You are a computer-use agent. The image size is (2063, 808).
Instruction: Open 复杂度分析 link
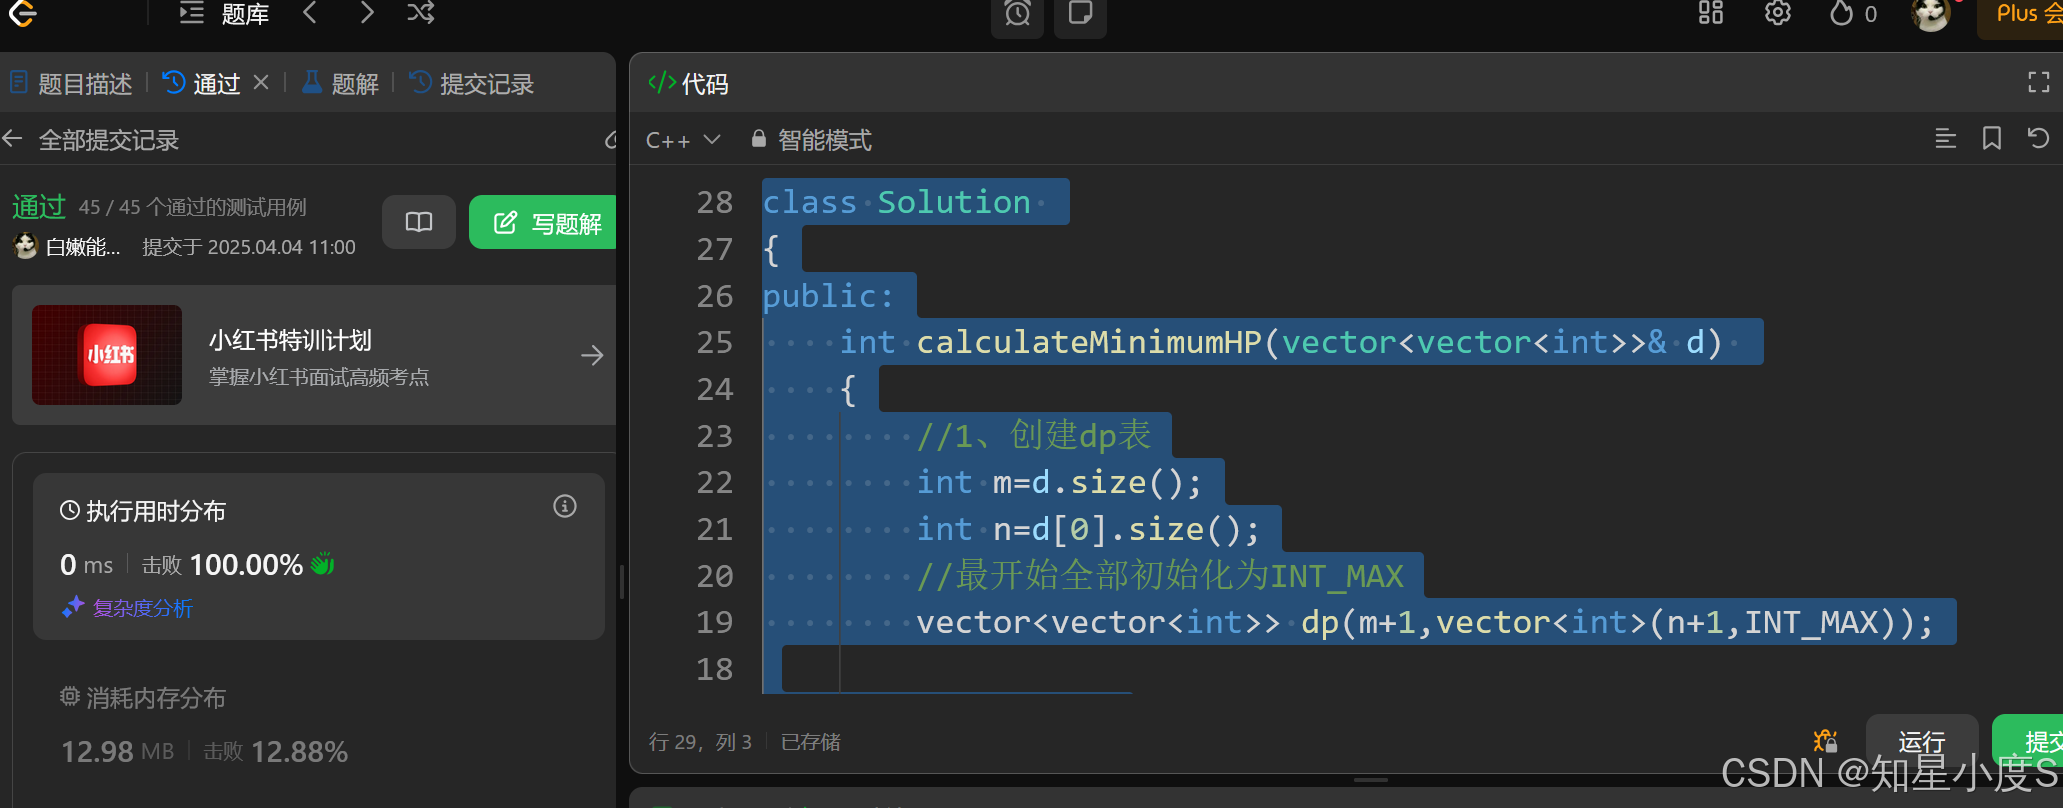(x=128, y=608)
